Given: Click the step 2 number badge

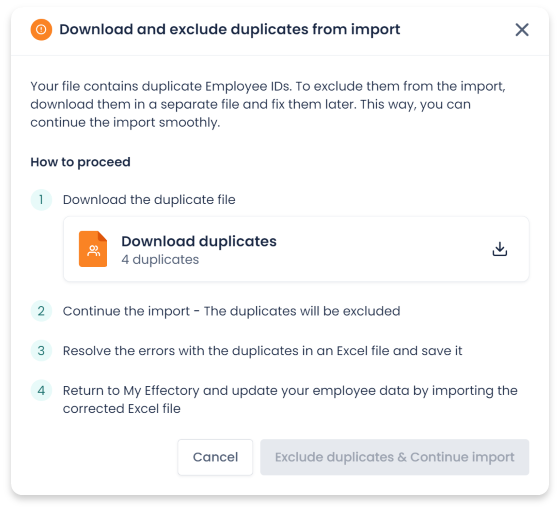Looking at the screenshot, I should point(41,311).
